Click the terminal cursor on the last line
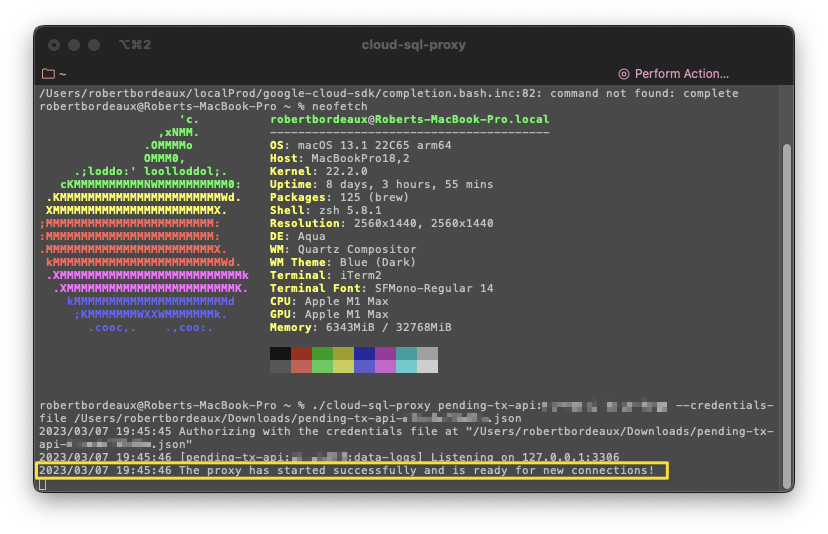The height and width of the screenshot is (534, 828). tap(42, 484)
